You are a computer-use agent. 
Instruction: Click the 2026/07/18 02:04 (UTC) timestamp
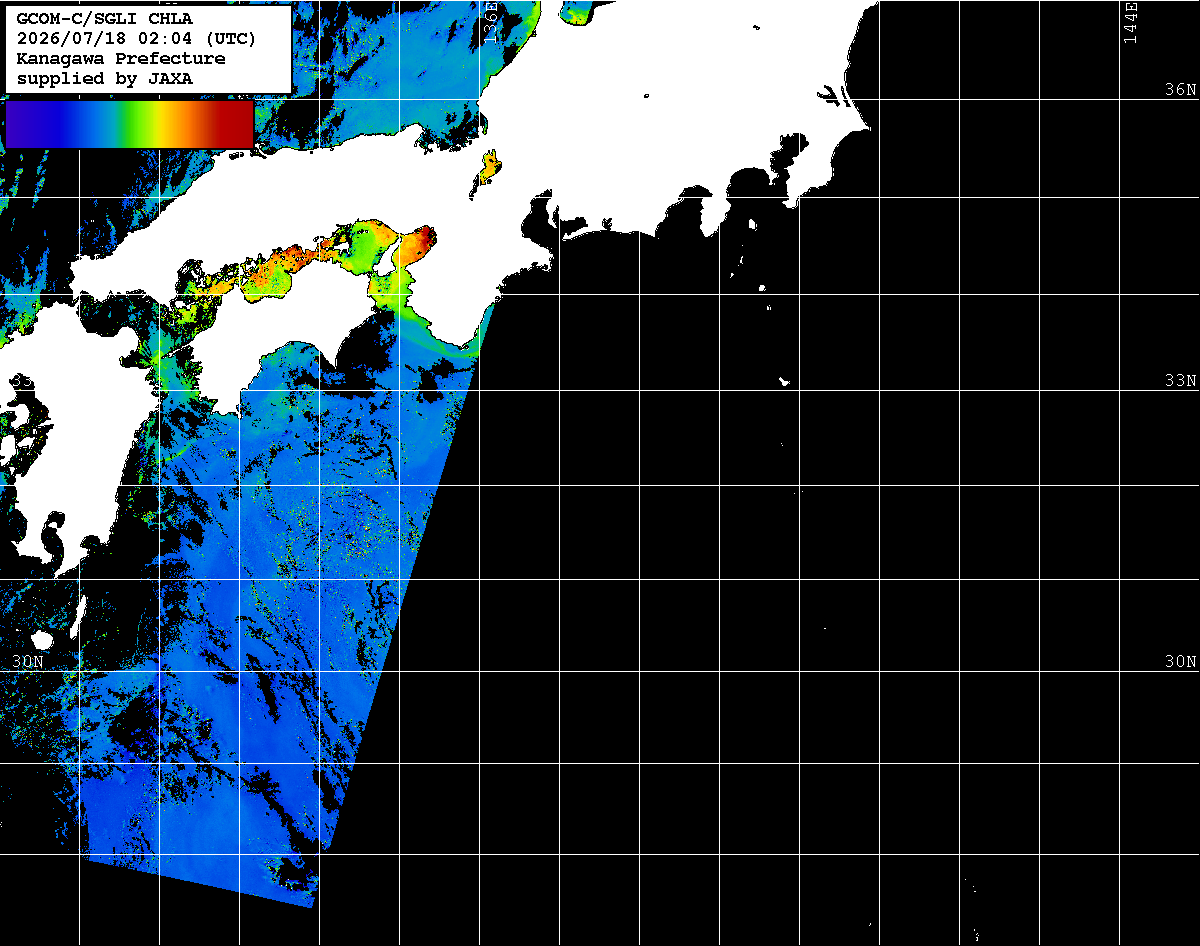click(137, 38)
